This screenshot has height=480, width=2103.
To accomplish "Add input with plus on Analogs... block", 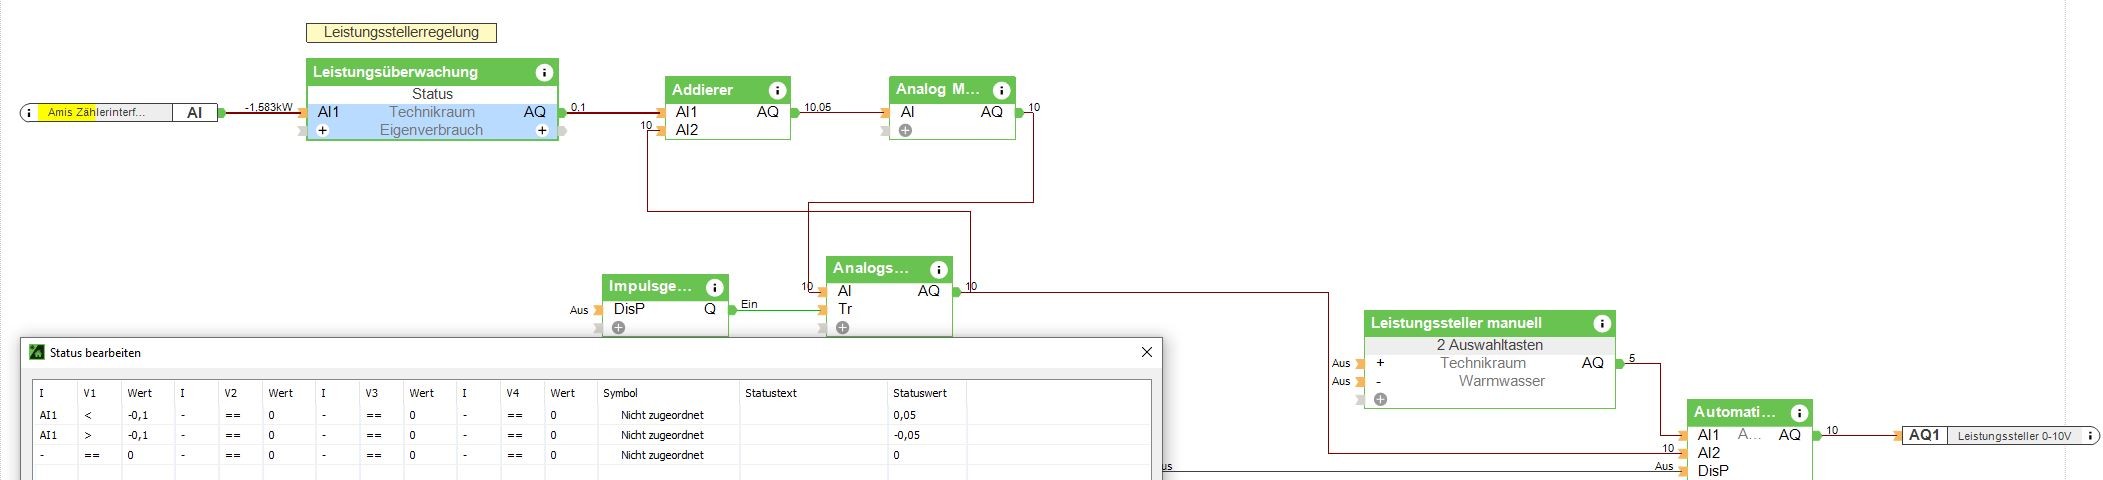I will click(x=843, y=328).
